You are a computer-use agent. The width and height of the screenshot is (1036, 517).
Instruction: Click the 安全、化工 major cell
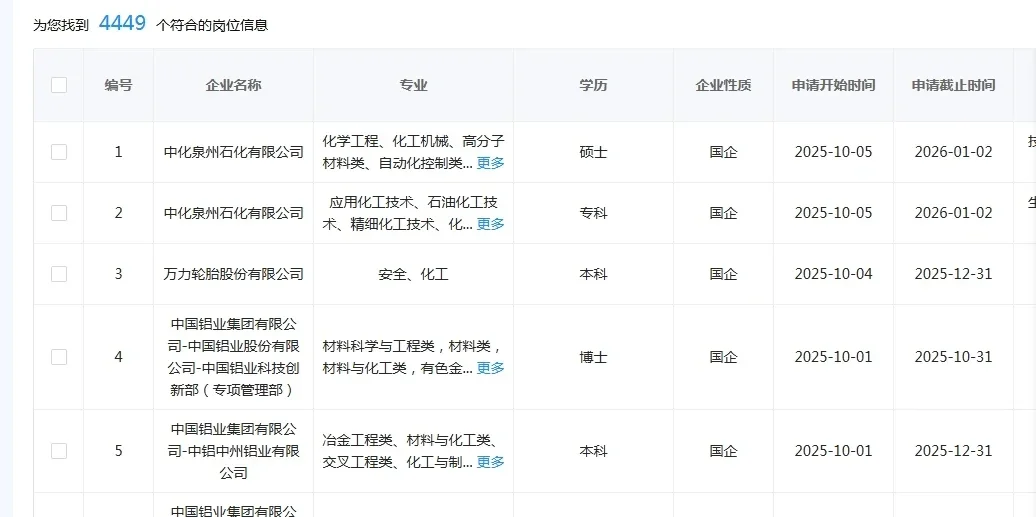click(x=414, y=274)
